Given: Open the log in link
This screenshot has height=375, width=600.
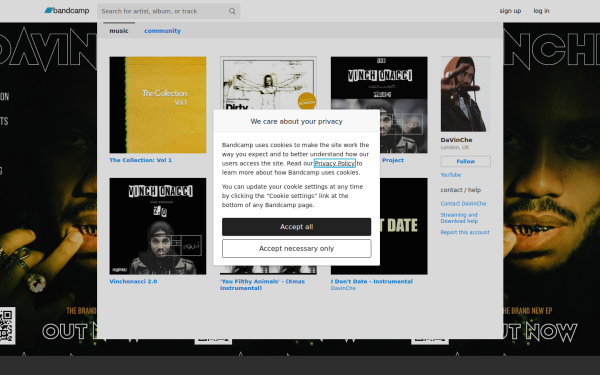Looking at the screenshot, I should [541, 11].
